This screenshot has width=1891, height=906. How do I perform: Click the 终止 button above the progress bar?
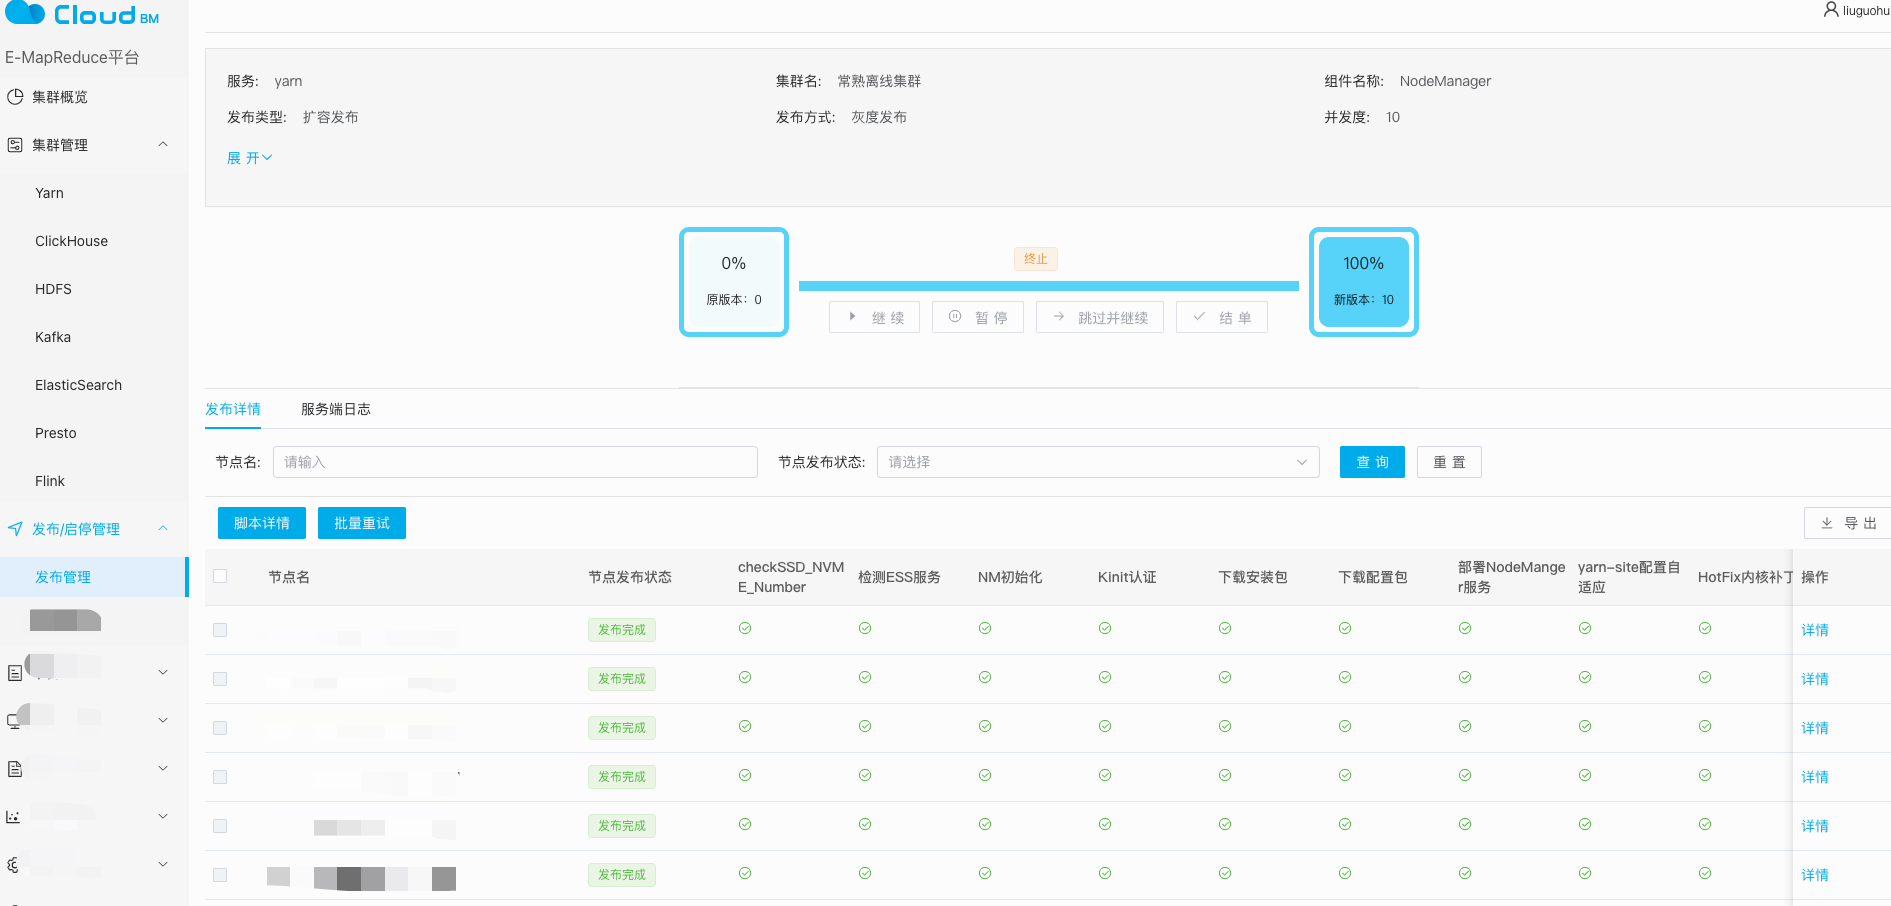point(1036,259)
